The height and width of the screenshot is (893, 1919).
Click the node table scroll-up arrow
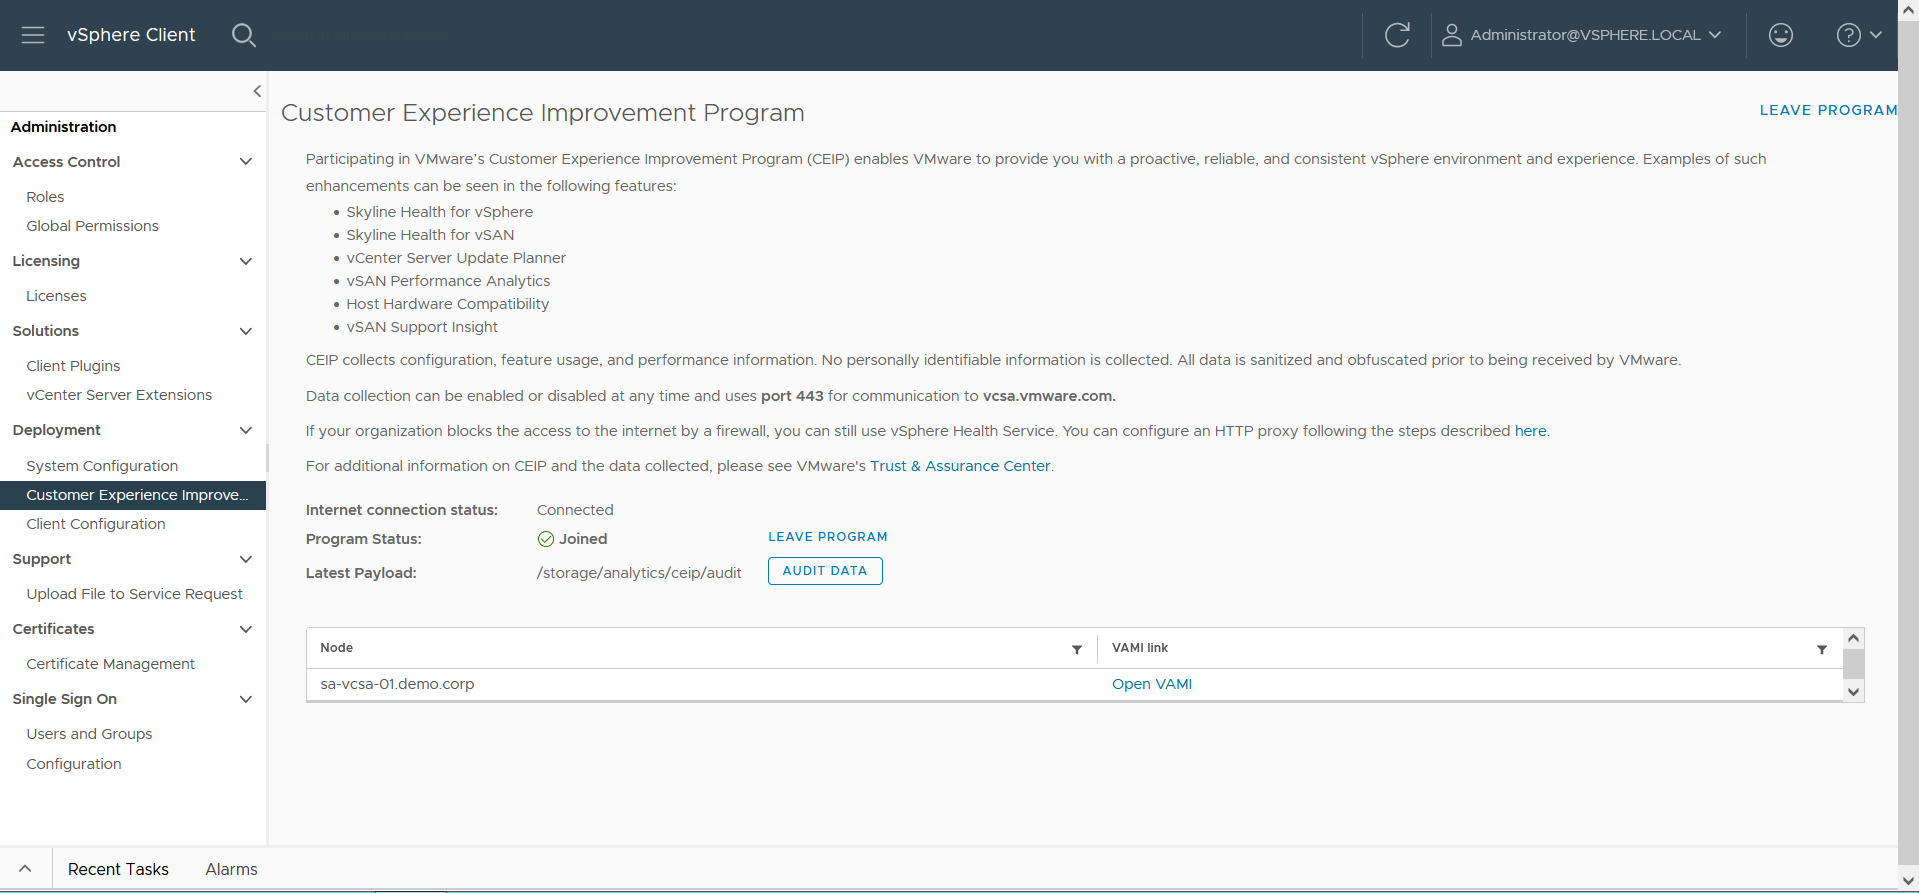pyautogui.click(x=1853, y=638)
